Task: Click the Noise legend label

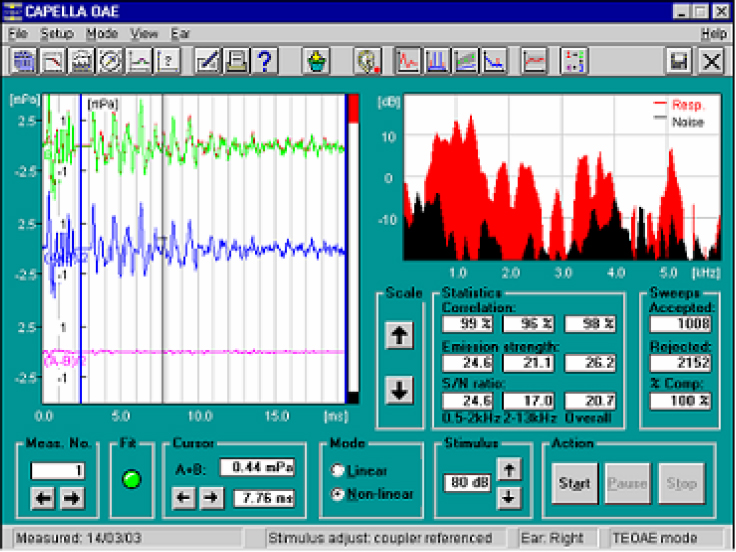Action: click(x=688, y=122)
